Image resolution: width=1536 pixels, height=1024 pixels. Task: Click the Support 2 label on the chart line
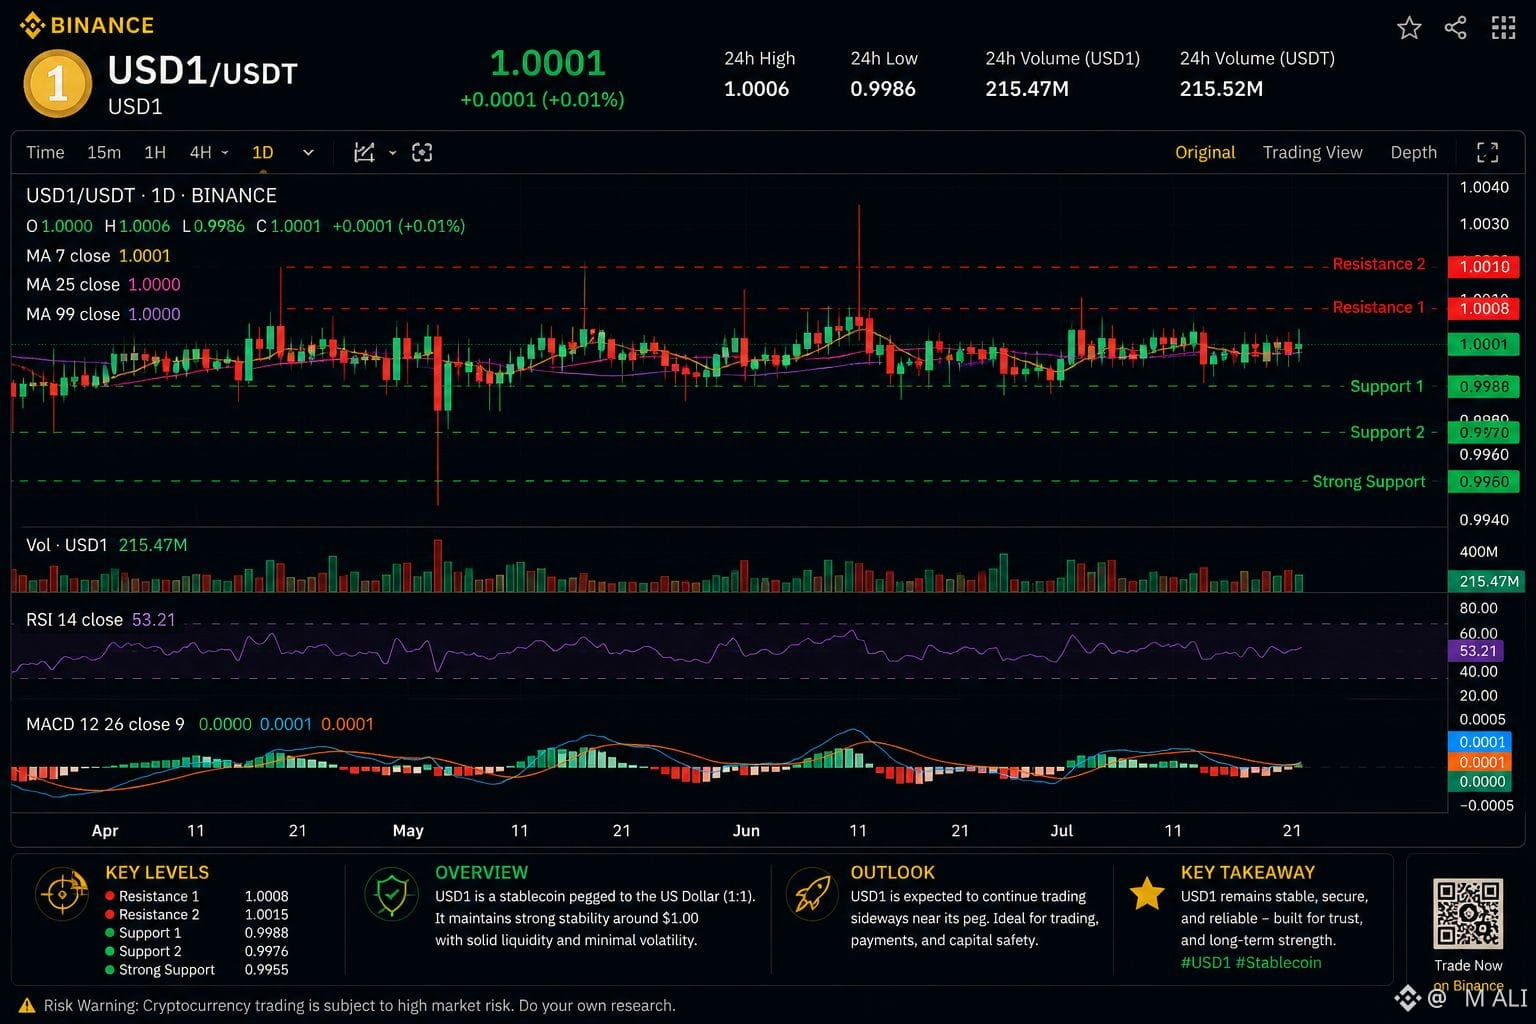pos(1387,432)
